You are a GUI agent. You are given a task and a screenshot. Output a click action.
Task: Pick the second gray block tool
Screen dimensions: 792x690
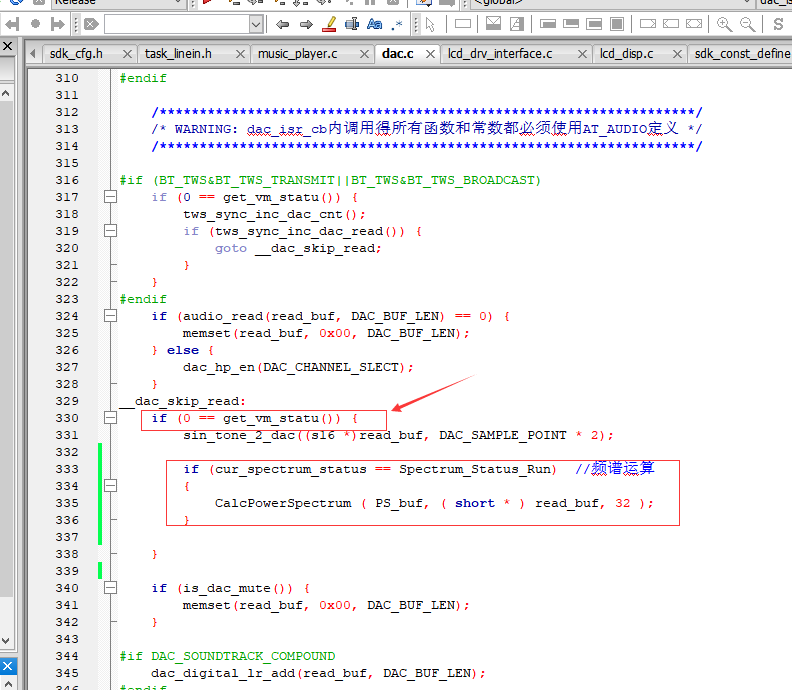(x=571, y=24)
